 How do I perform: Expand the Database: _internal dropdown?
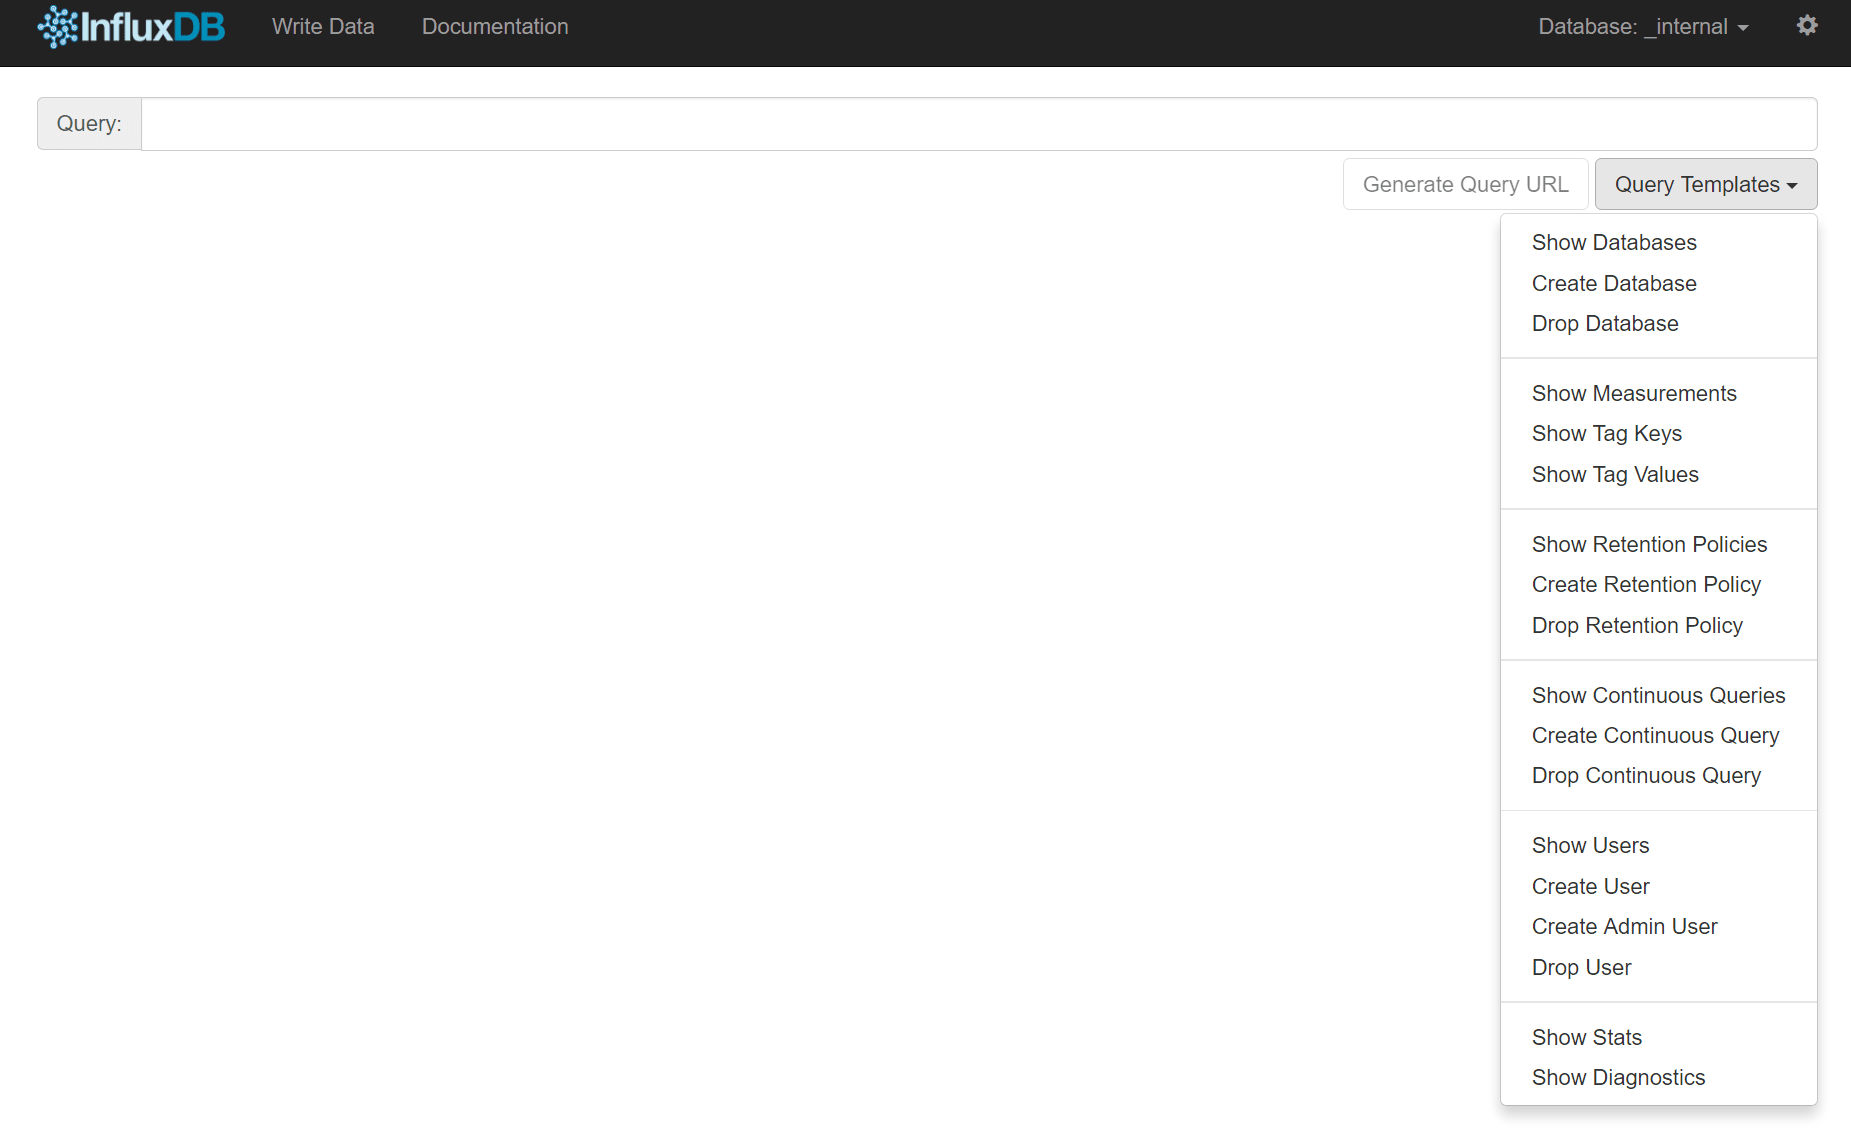pos(1643,27)
